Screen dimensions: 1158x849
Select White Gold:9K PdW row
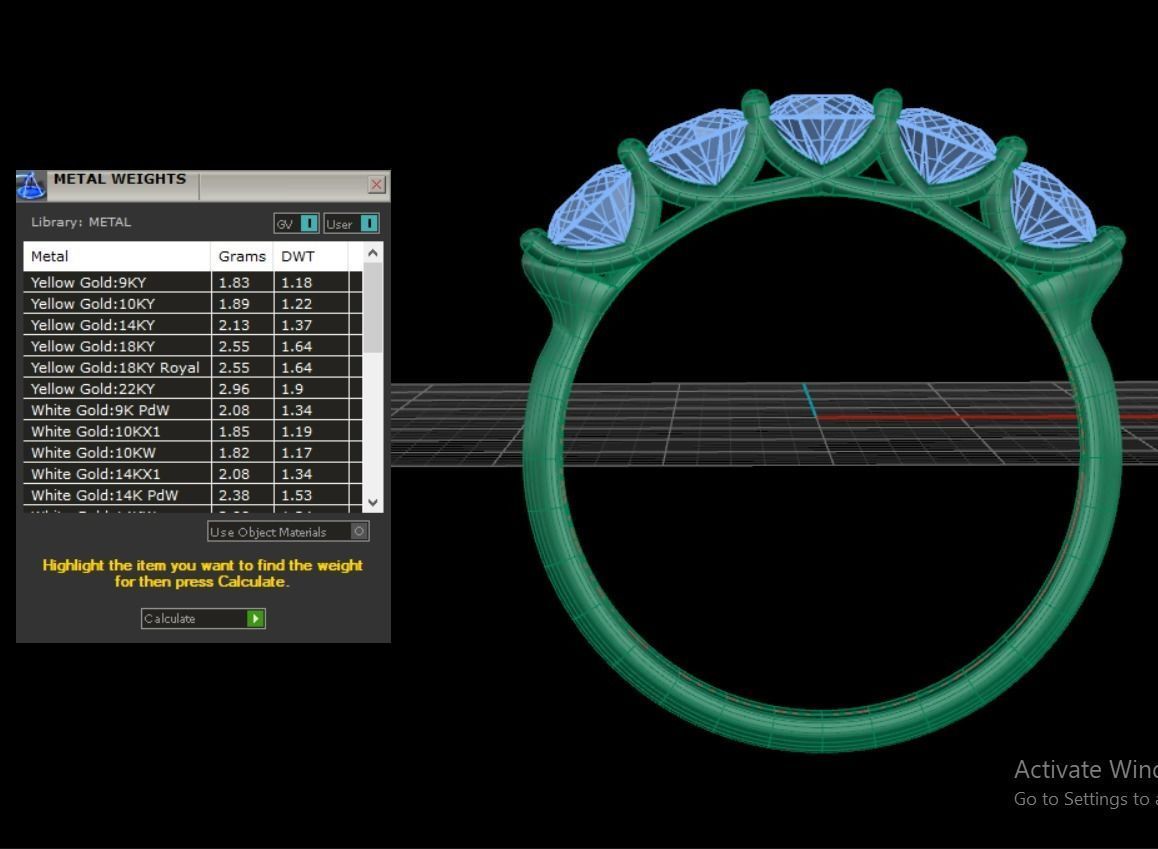pyautogui.click(x=193, y=410)
